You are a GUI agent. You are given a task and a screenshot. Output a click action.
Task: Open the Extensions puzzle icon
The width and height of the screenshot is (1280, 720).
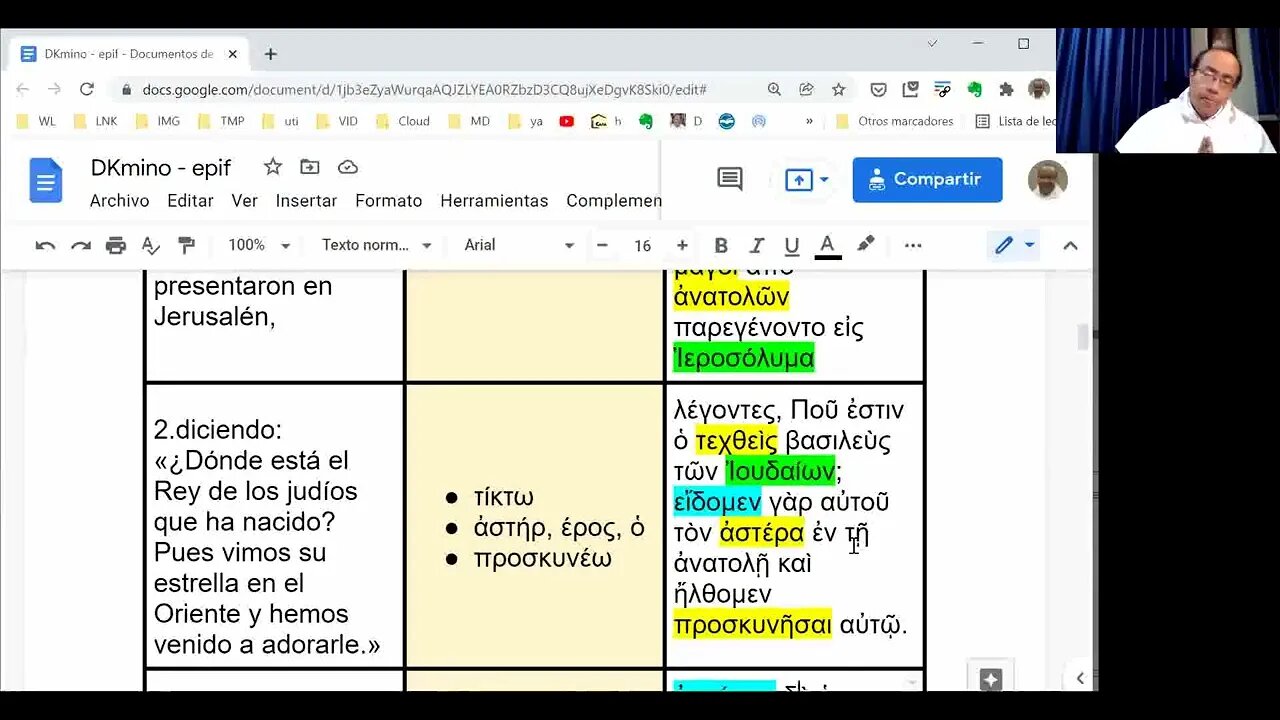click(x=1006, y=89)
